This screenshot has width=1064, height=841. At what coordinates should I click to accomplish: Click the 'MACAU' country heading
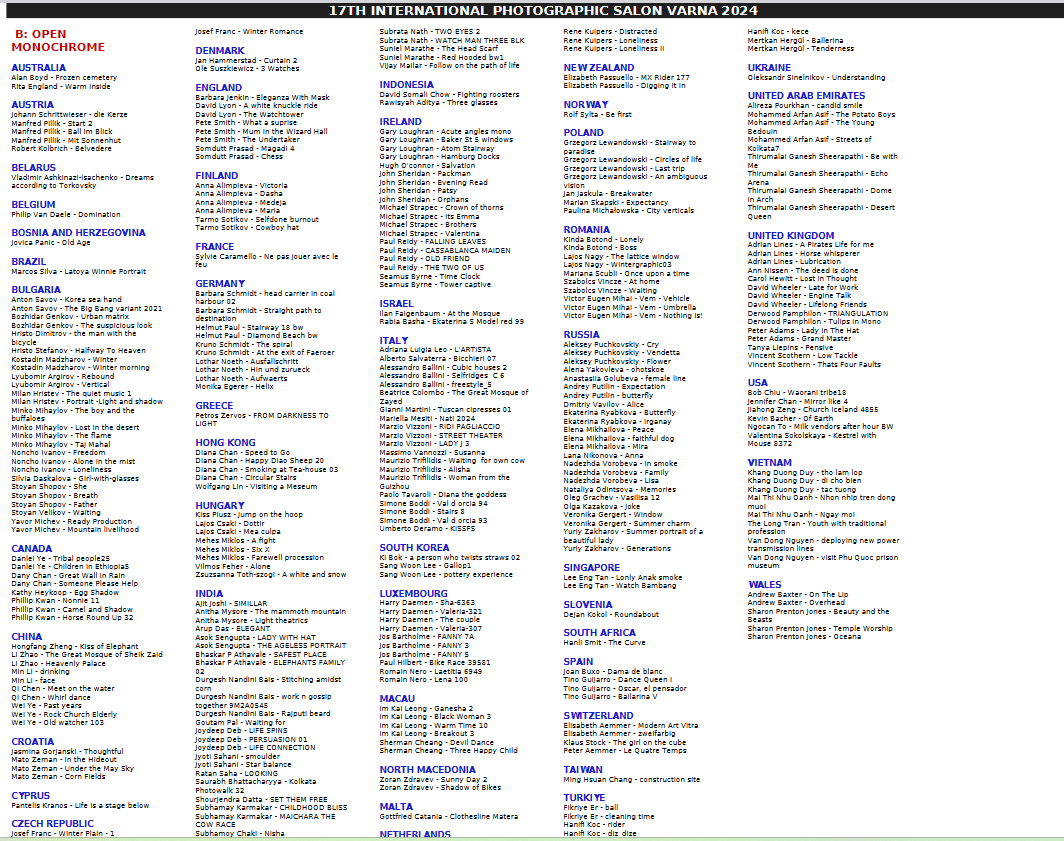397,699
